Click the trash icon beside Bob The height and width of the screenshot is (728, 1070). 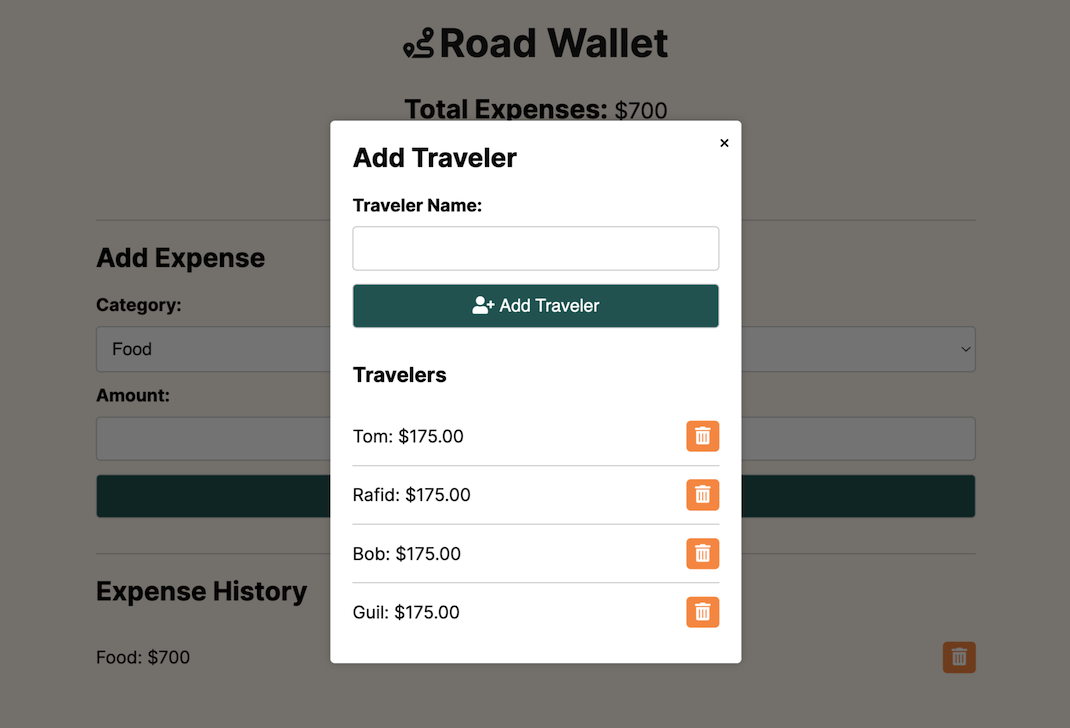pyautogui.click(x=702, y=554)
